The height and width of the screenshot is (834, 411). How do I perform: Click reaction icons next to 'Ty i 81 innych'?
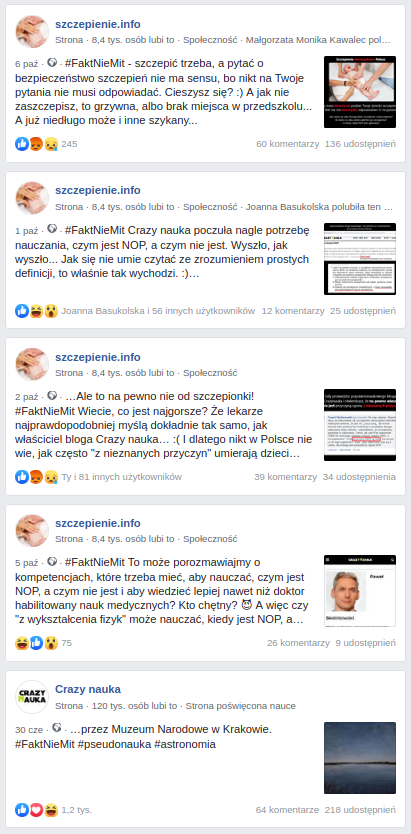tap(37, 477)
